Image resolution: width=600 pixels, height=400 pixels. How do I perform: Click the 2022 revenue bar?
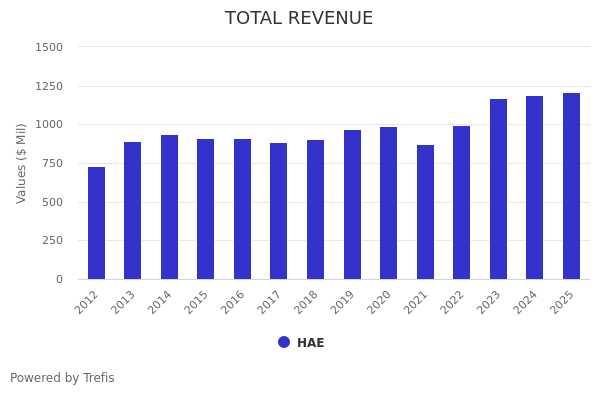pyautogui.click(x=461, y=203)
